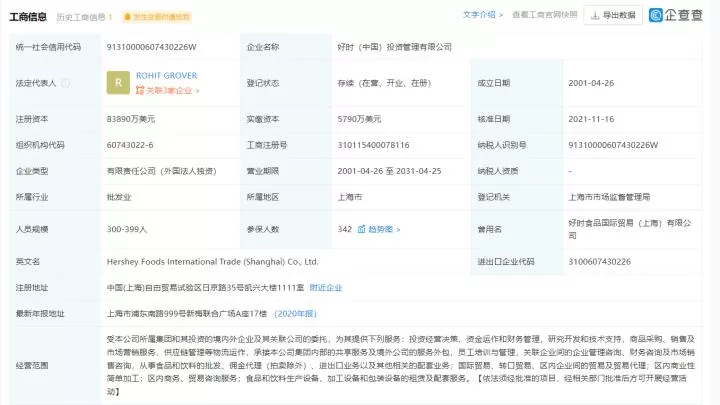Select organization code 60743022-6
This screenshot has height=405, width=720.
pyautogui.click(x=130, y=145)
